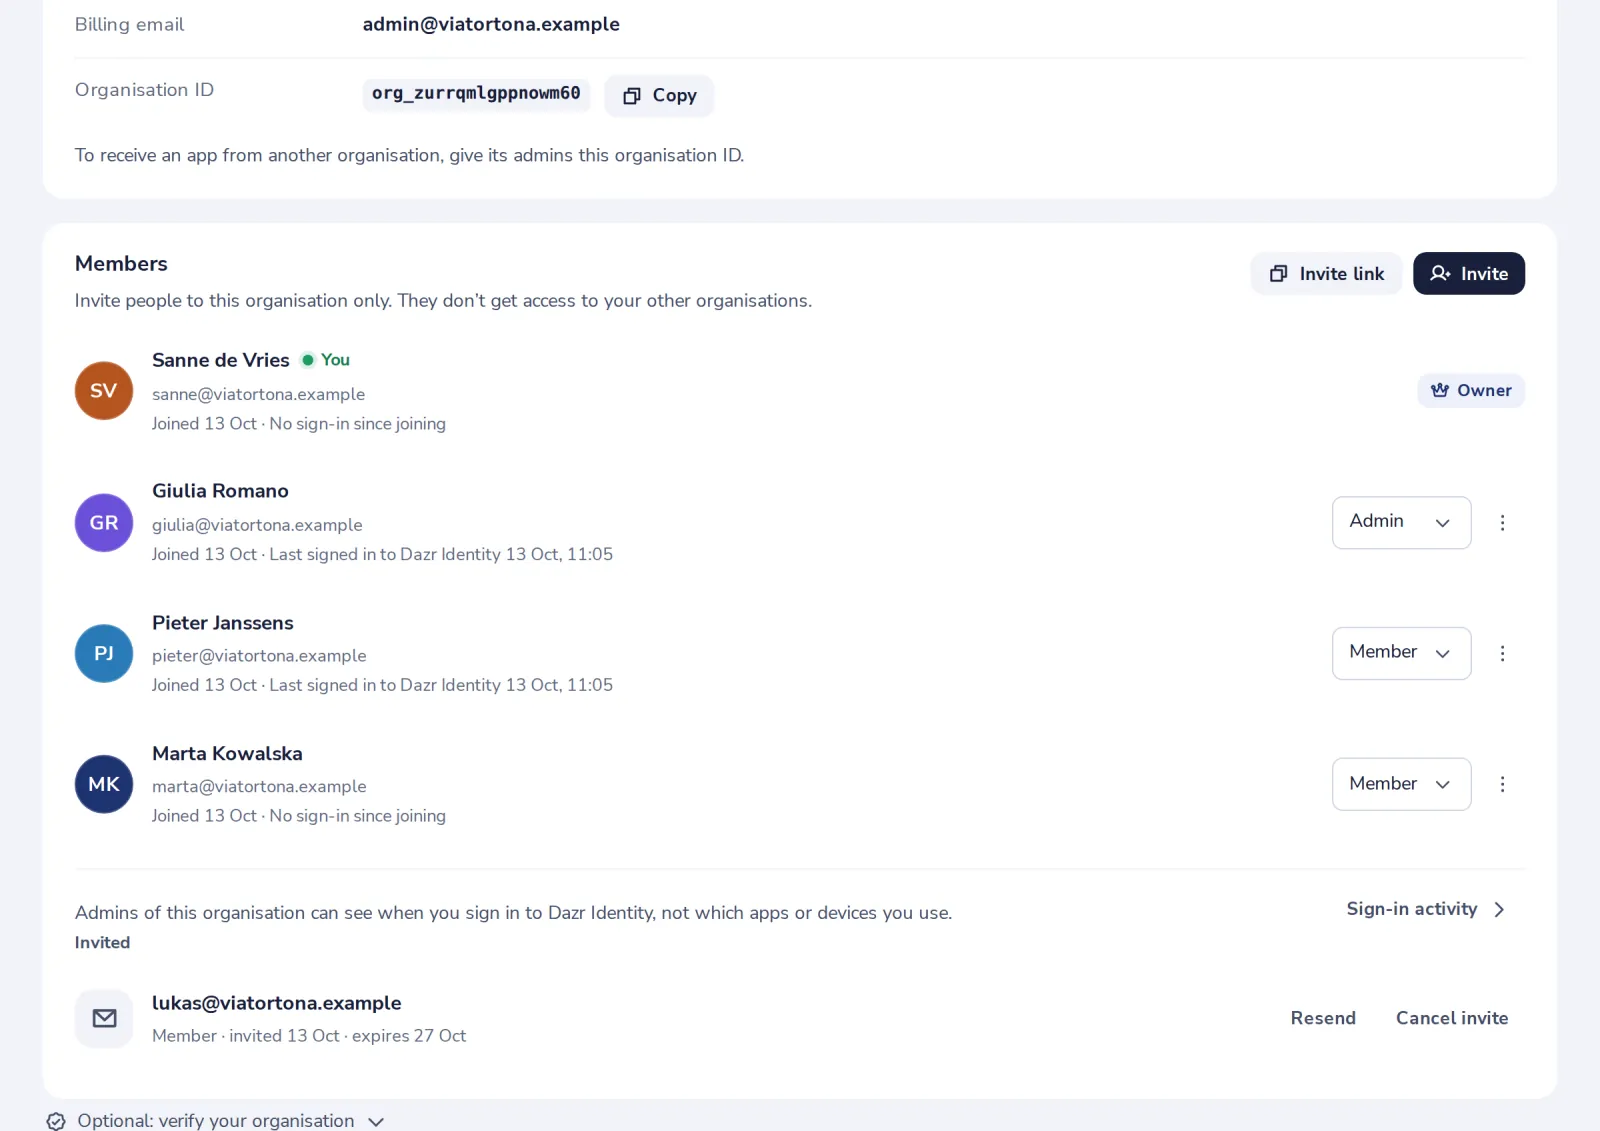Click the name Marta Kowalska
1600x1131 pixels.
click(227, 754)
